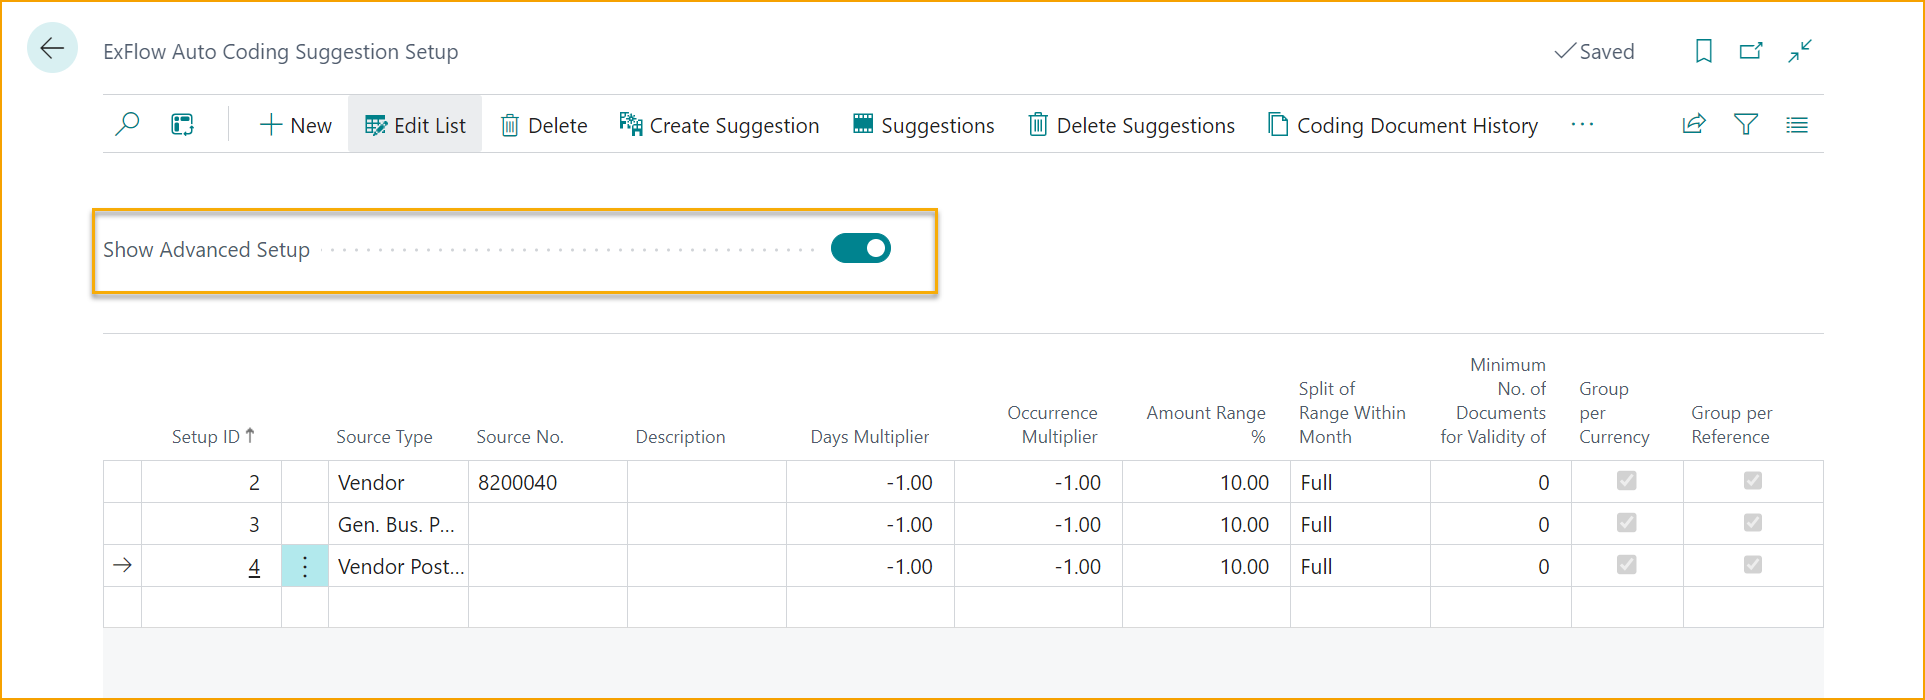The image size is (1925, 700).
Task: Select the Gen. Bus. P... source type cell
Action: 398,524
